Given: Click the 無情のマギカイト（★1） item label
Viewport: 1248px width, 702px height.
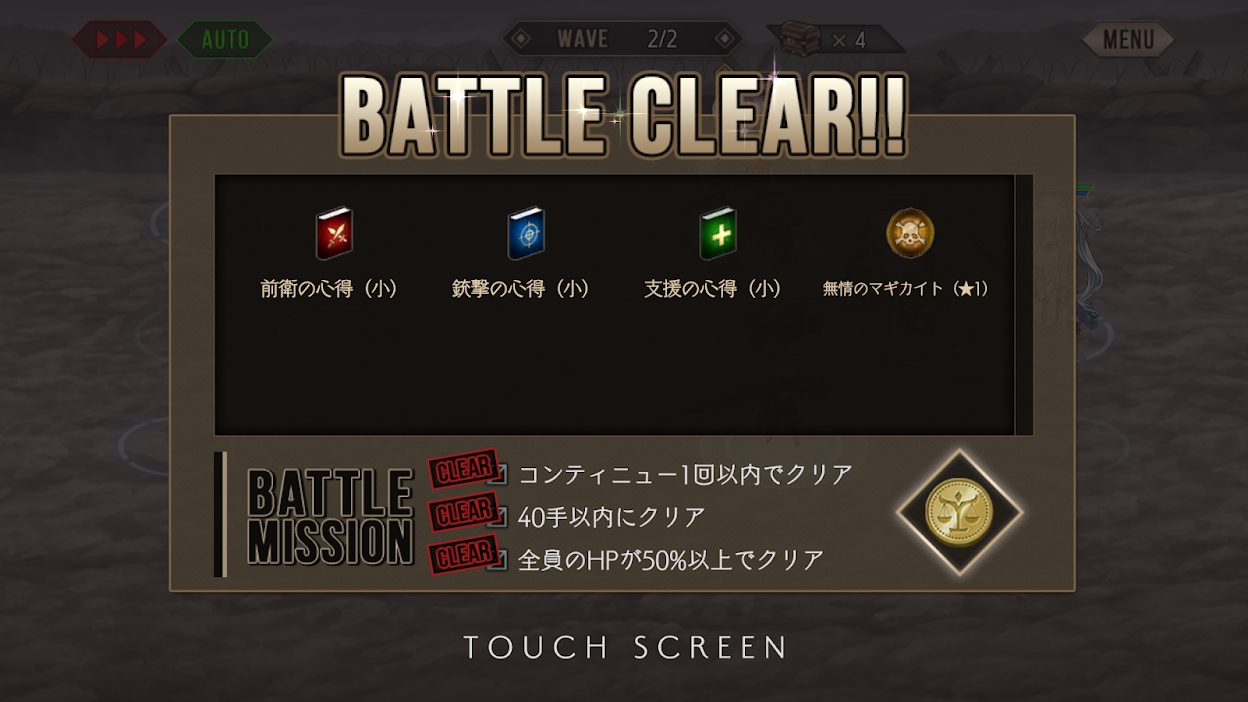Looking at the screenshot, I should tap(906, 289).
